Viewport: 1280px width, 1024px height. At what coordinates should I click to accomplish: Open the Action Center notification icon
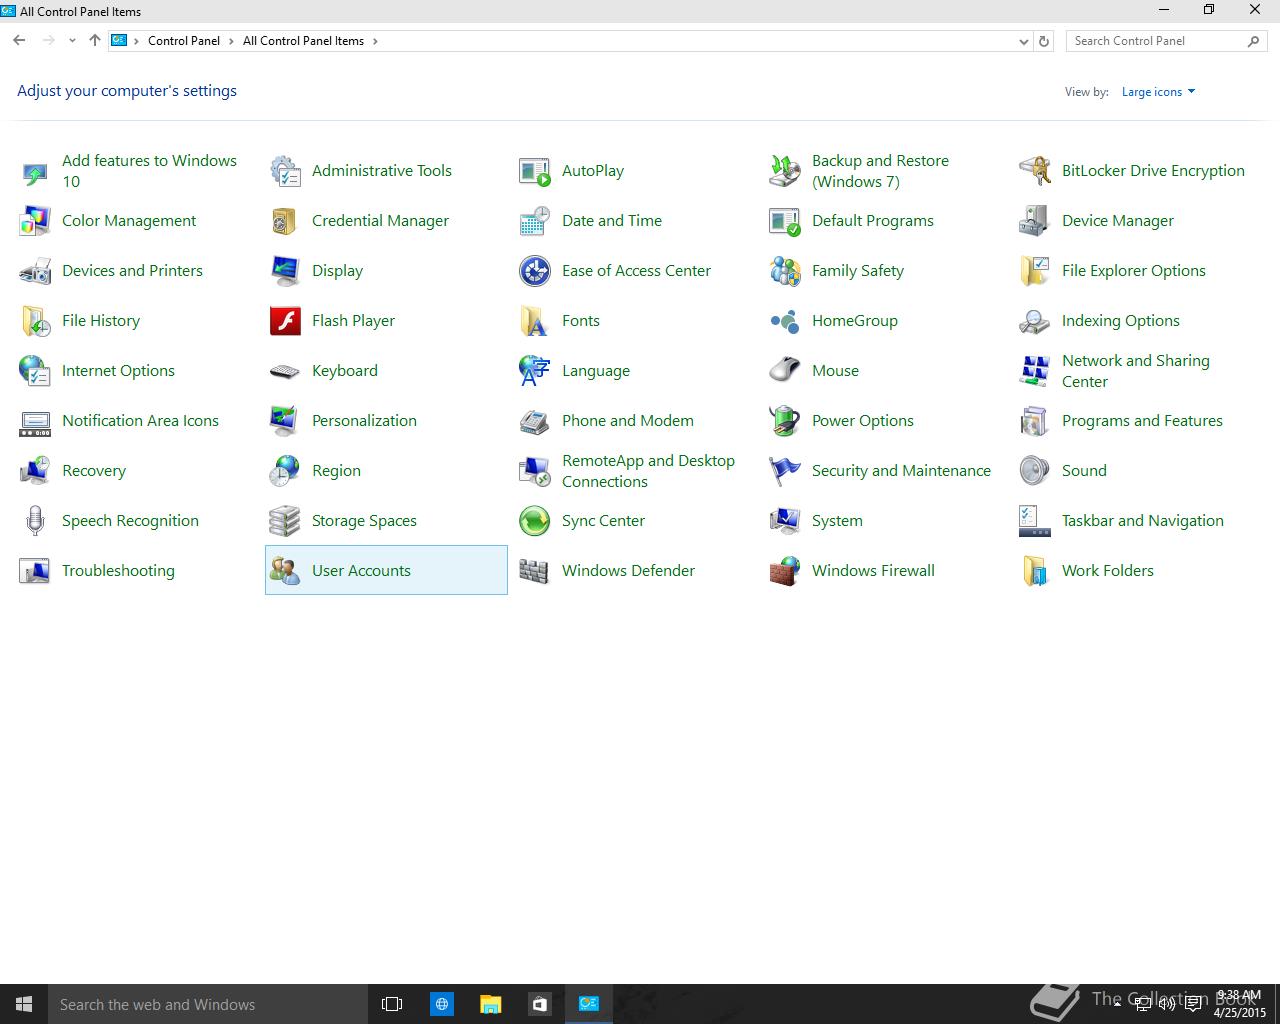coord(1193,1004)
